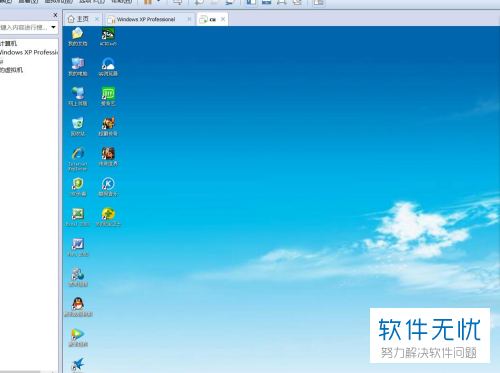This screenshot has height=373, width=500.
Task: Click the take snapshot toolbar icon
Action: 199,2
